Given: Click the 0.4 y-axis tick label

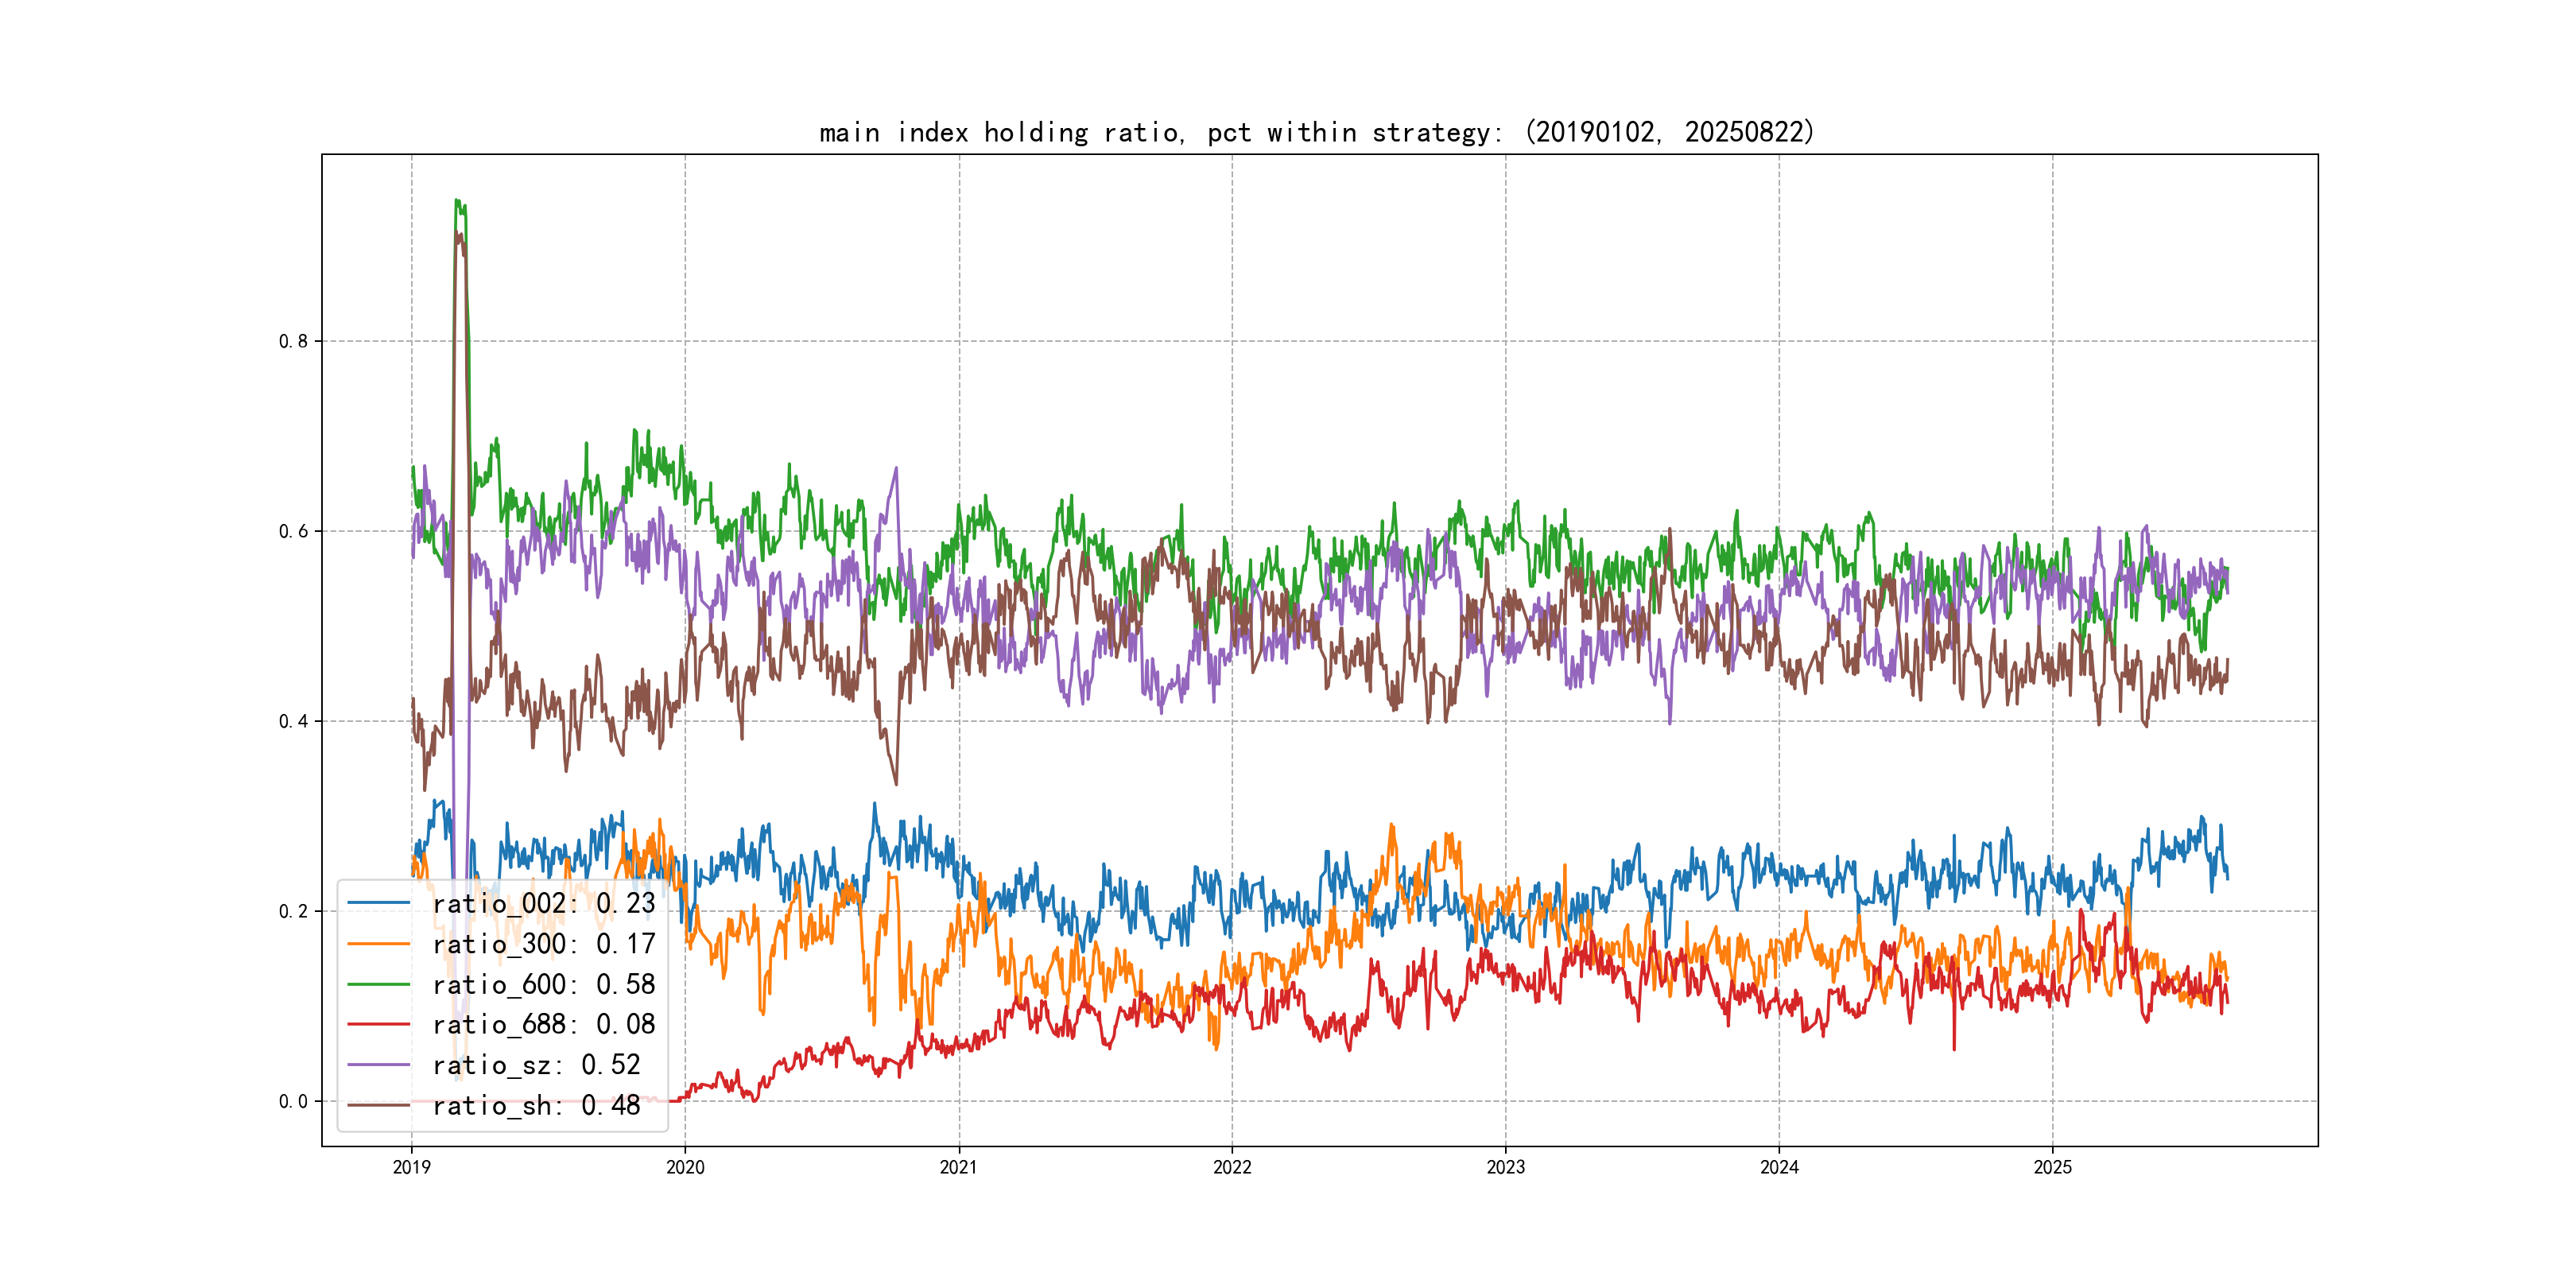Looking at the screenshot, I should [x=293, y=721].
